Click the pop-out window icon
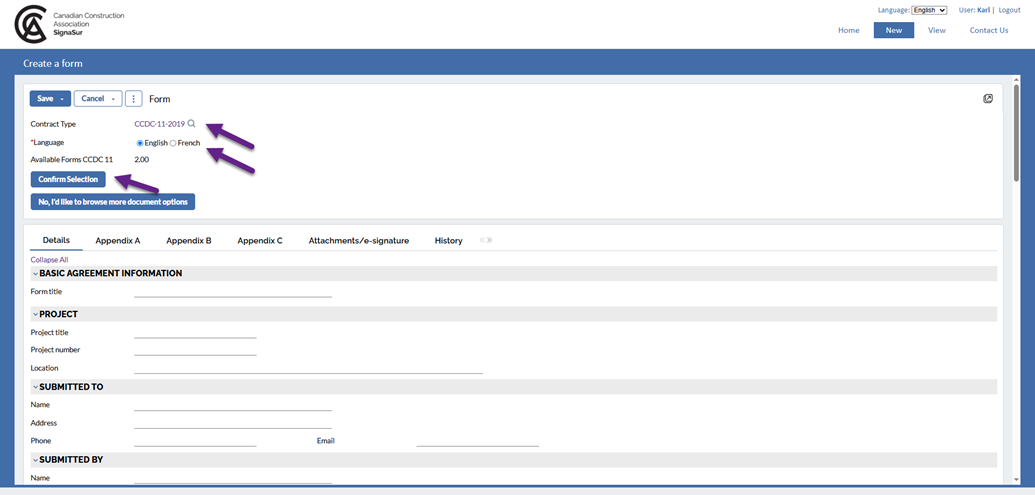Screen dimensions: 1035x495 [988, 99]
